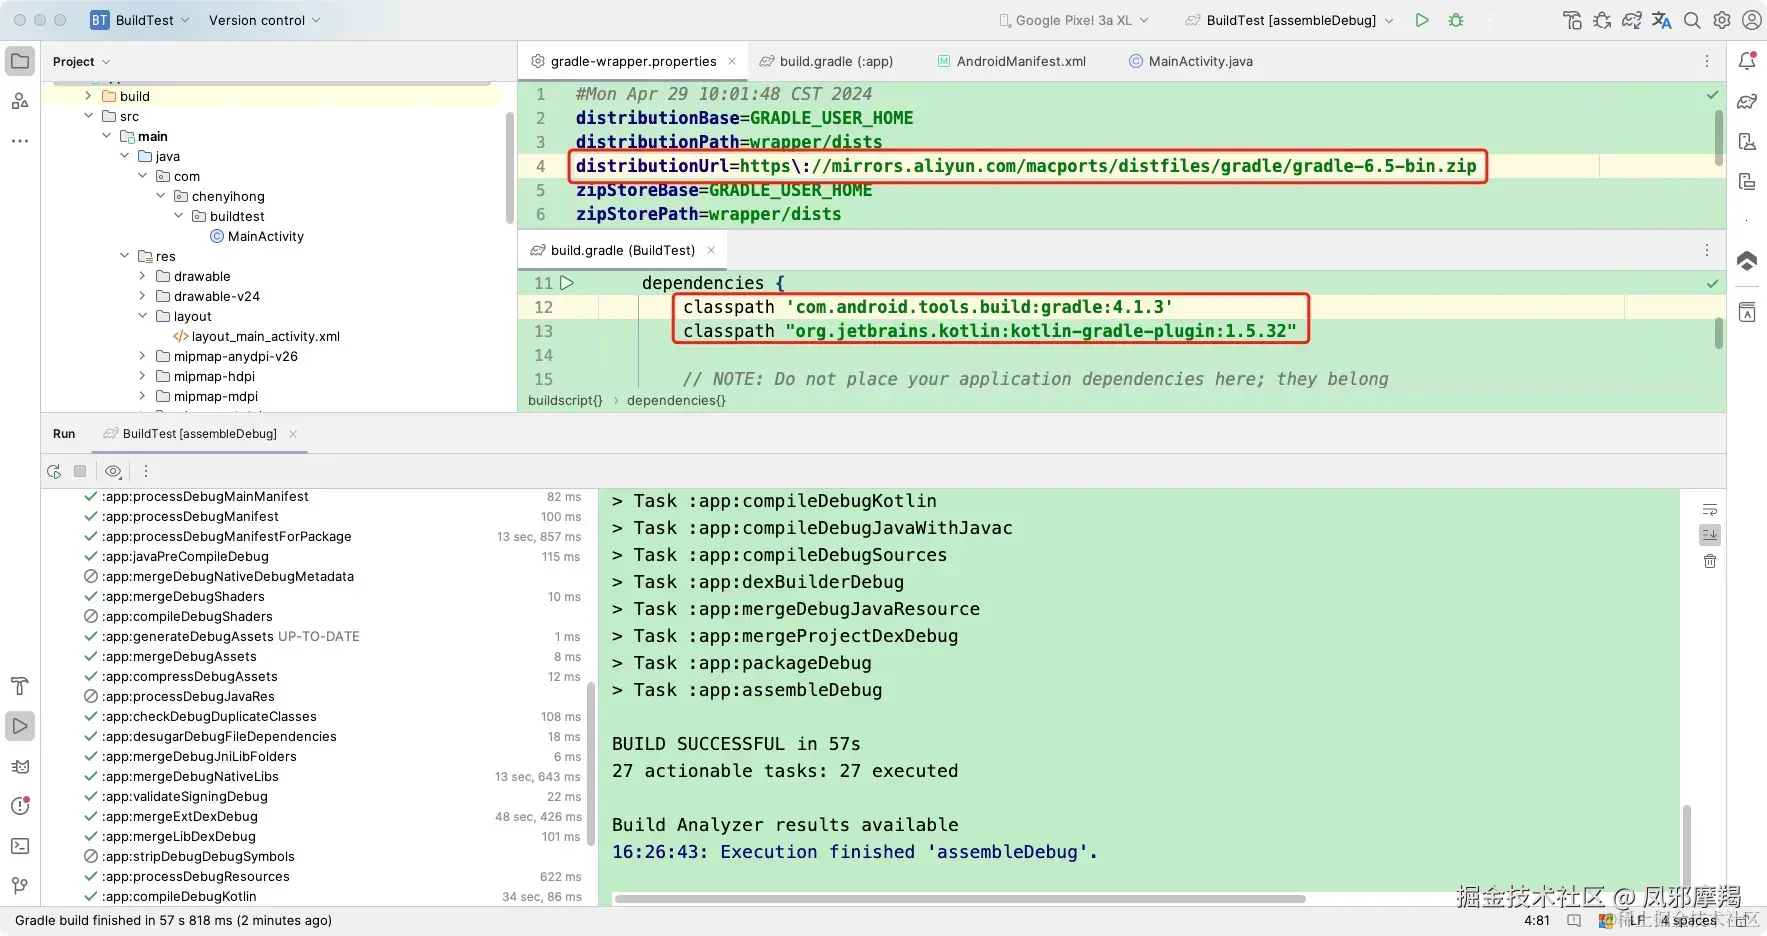Select layout_main_activity.xml in the Project tree
Image resolution: width=1767 pixels, height=936 pixels.
point(257,336)
